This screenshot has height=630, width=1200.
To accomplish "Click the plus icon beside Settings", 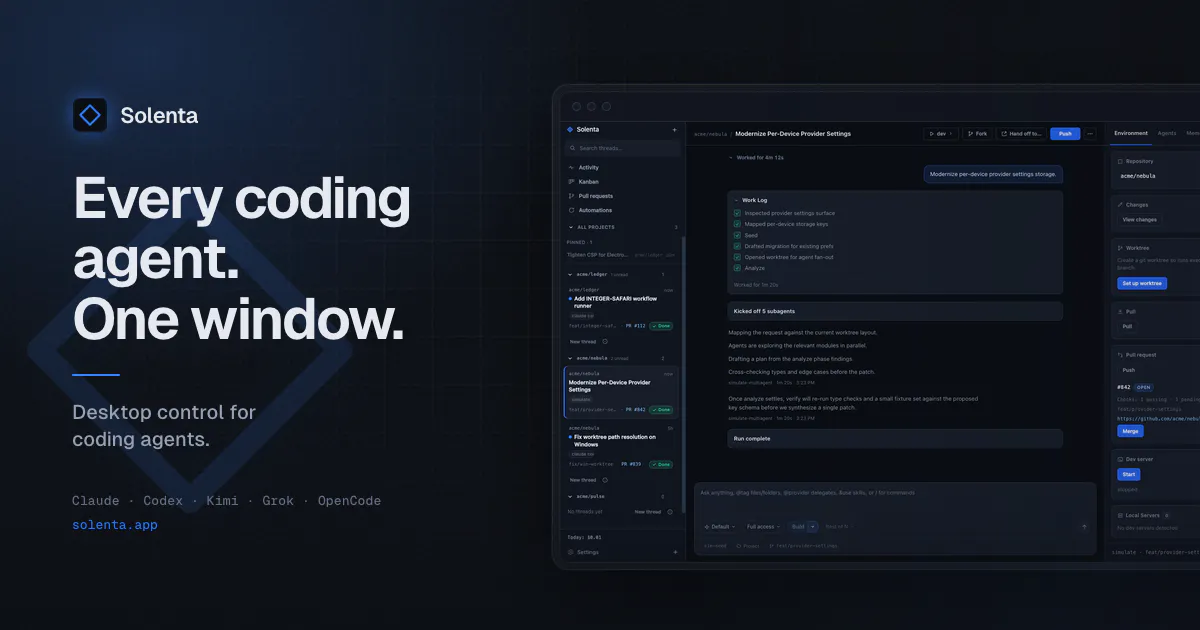I will [x=674, y=552].
